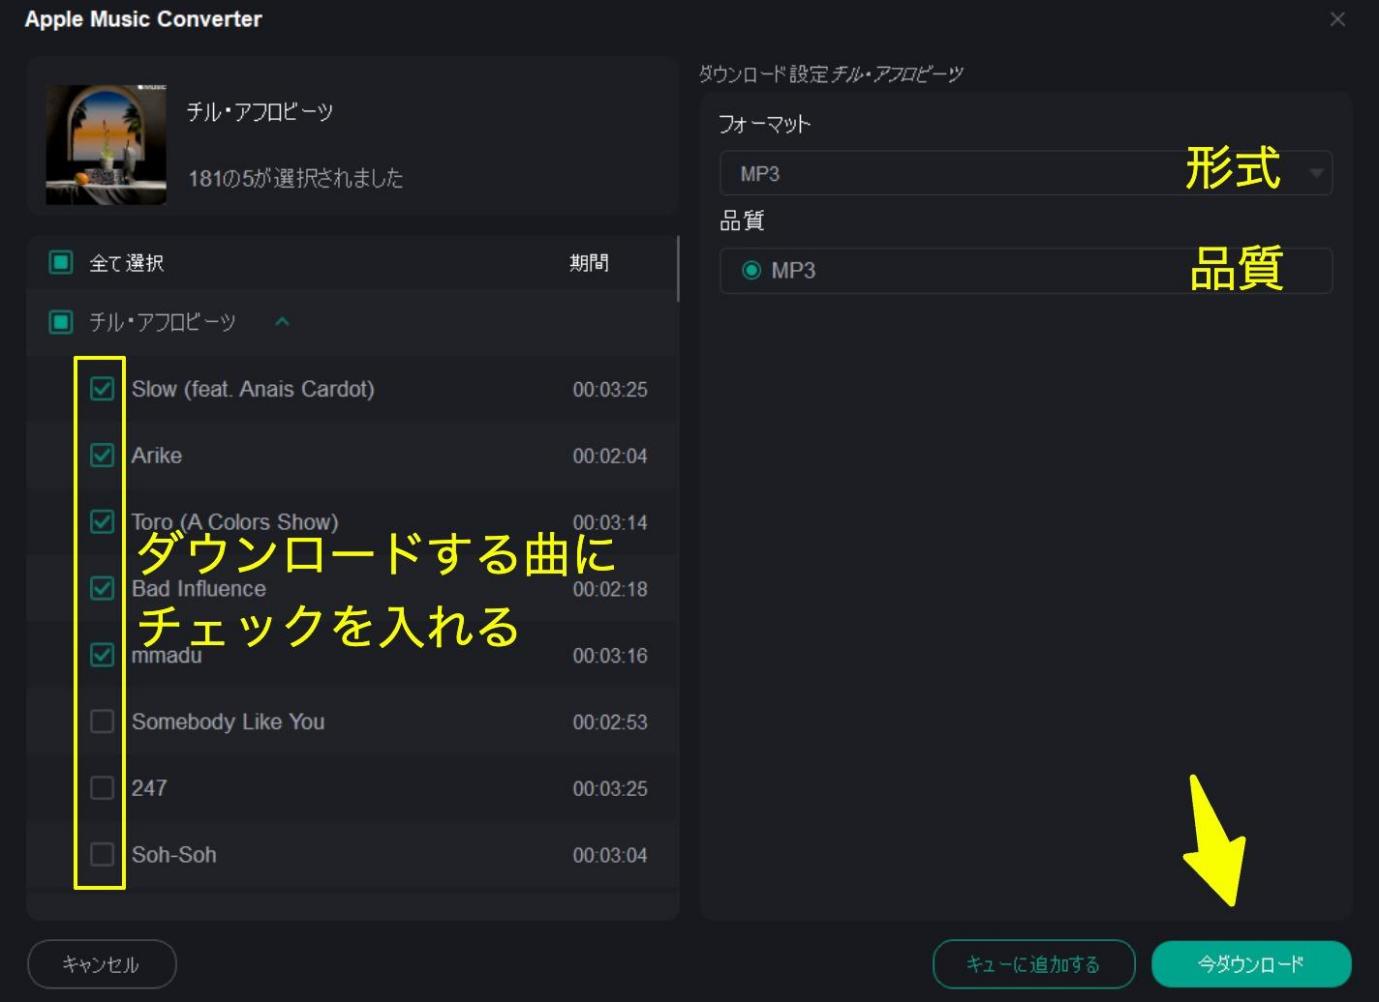
Task: Click the キャンセル button
Action: pyautogui.click(x=101, y=964)
